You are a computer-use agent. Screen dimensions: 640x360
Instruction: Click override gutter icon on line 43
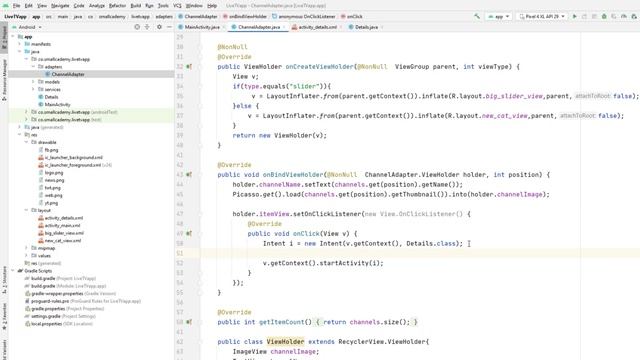tap(189, 175)
